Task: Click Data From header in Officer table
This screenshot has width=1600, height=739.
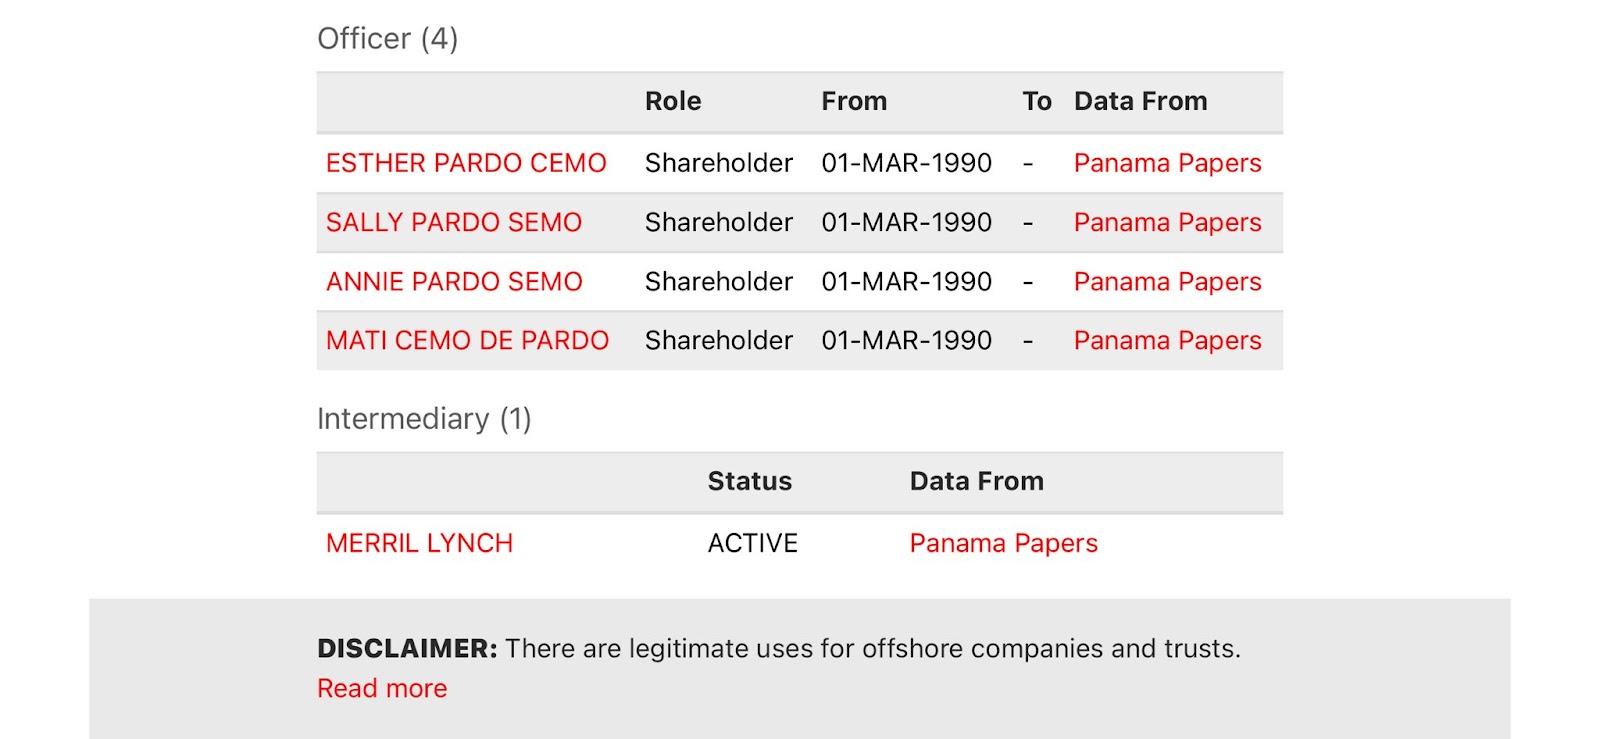Action: tap(1140, 101)
